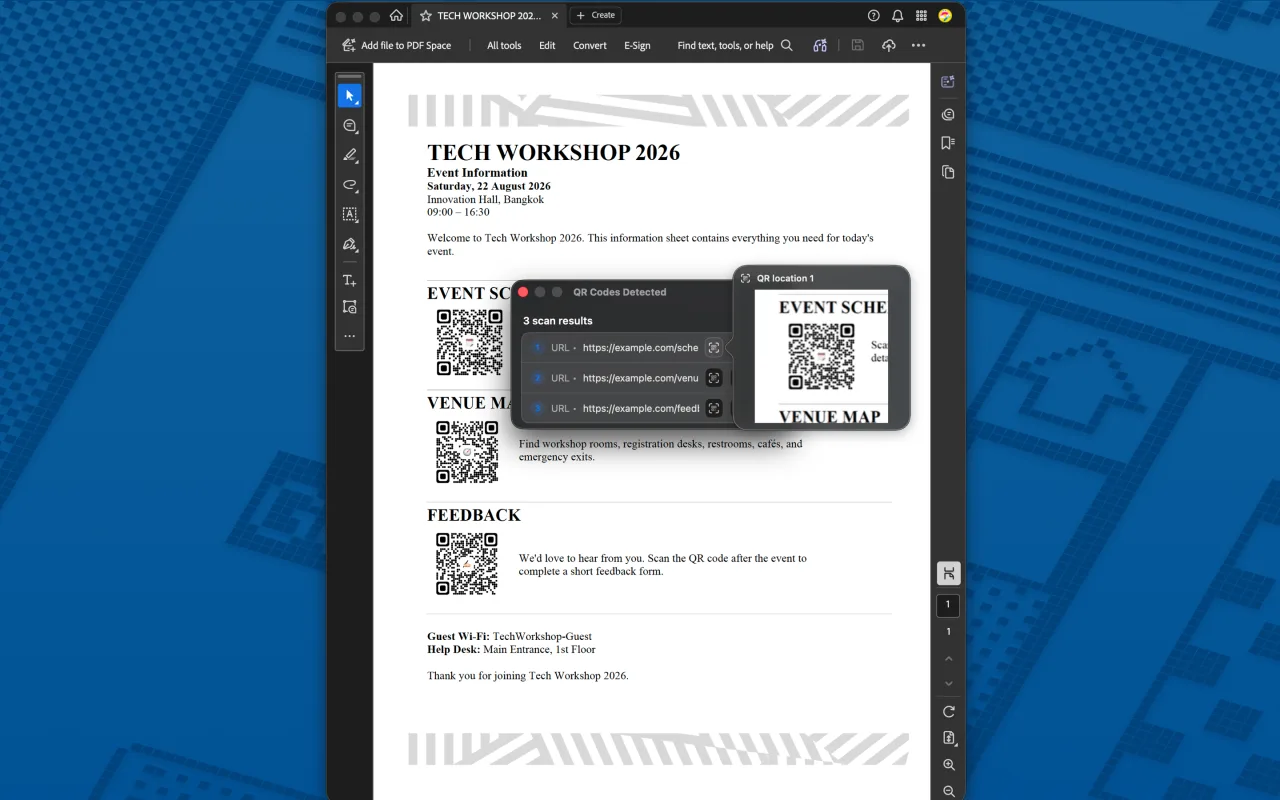Locate QR code for feedback result 3
Image resolution: width=1280 pixels, height=800 pixels.
[x=713, y=408]
